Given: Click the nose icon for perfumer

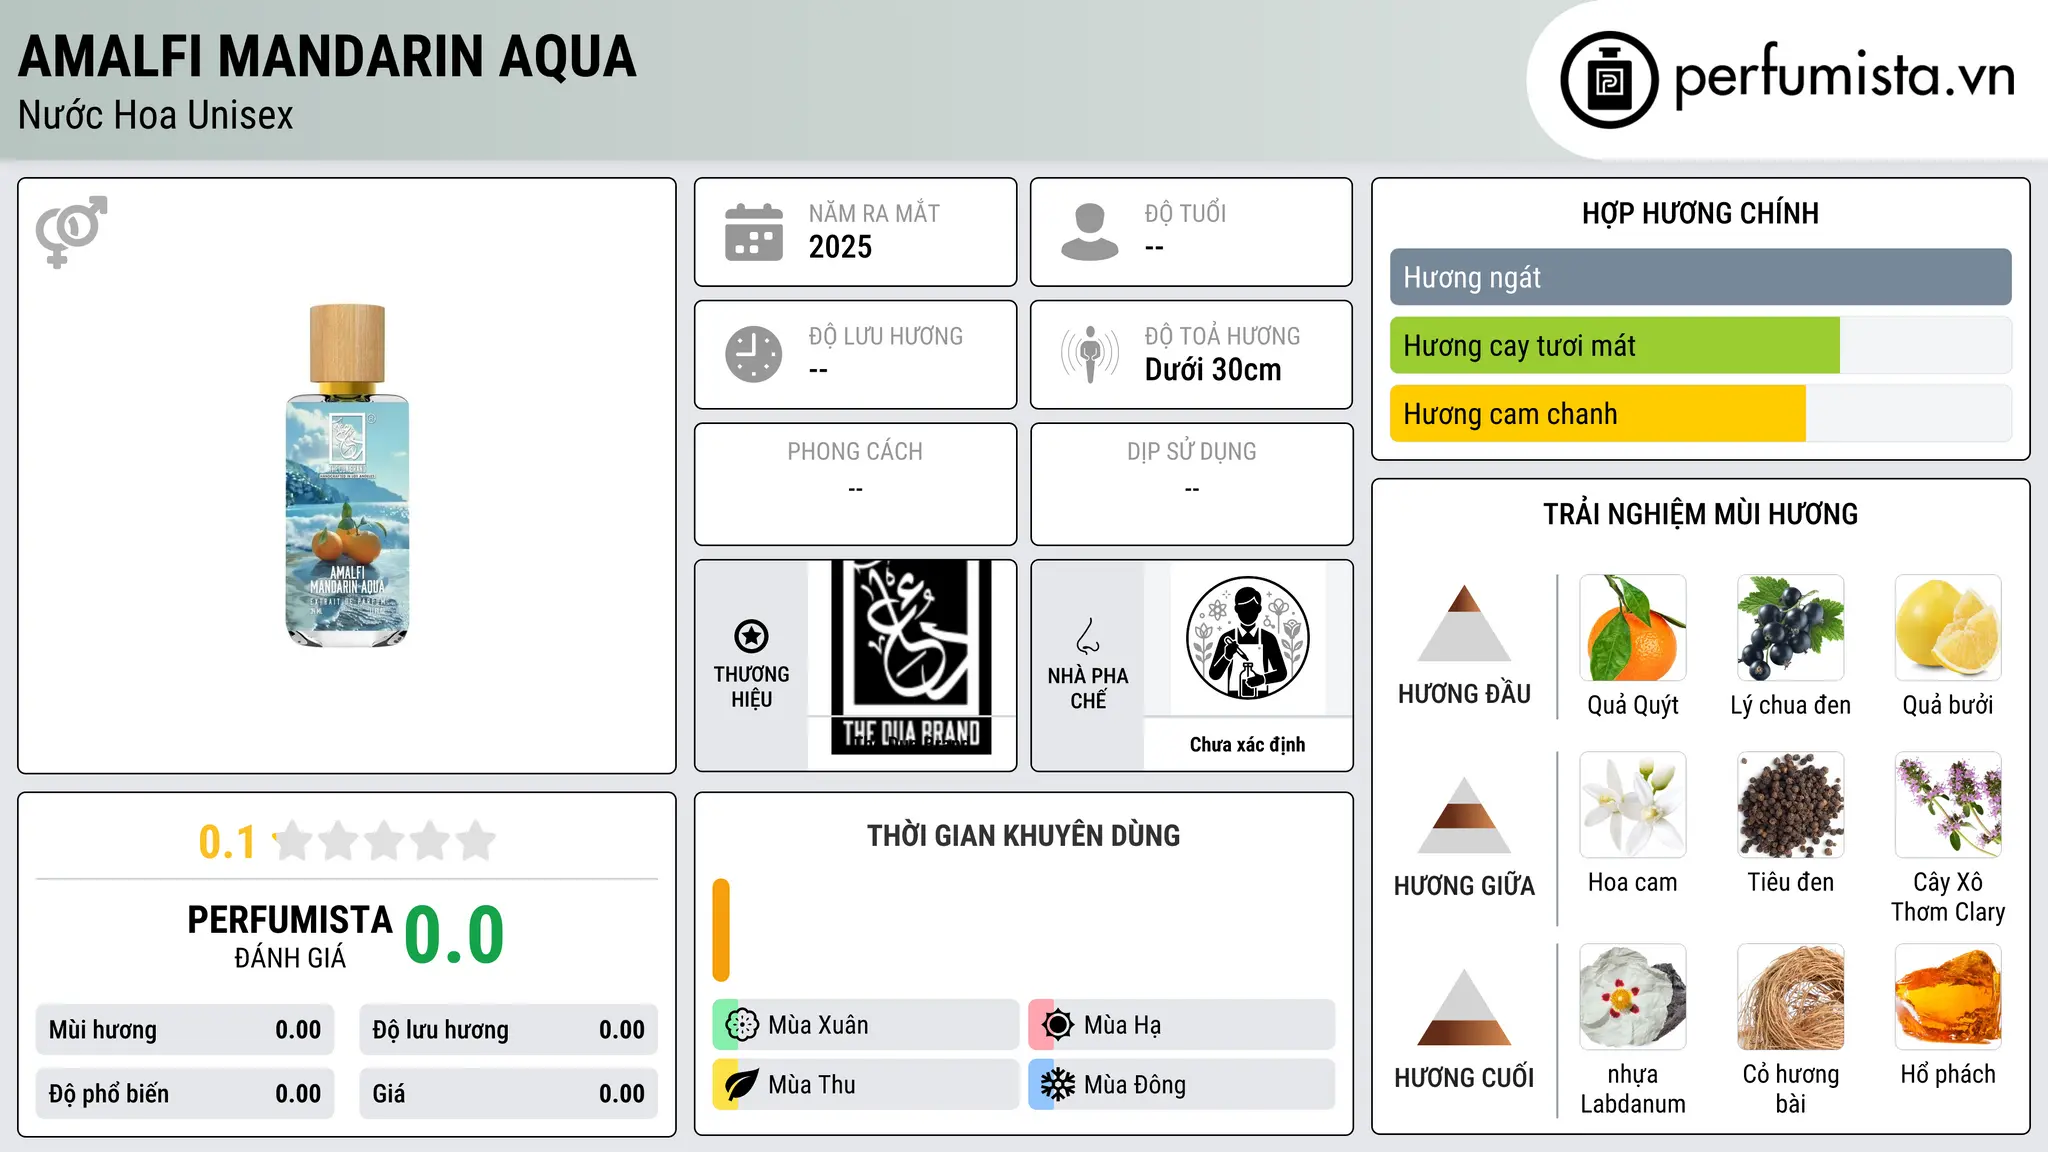Looking at the screenshot, I should pos(1088,636).
